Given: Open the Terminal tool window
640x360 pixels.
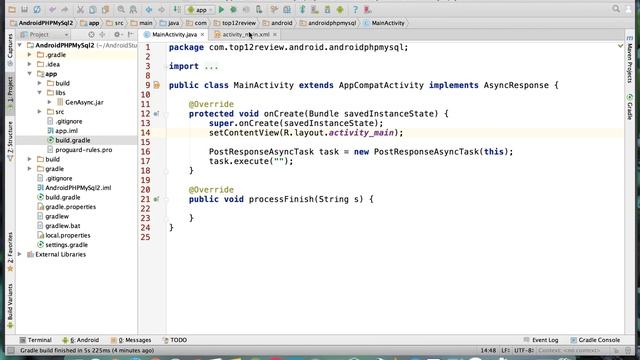Looking at the screenshot, I should click(x=36, y=340).
